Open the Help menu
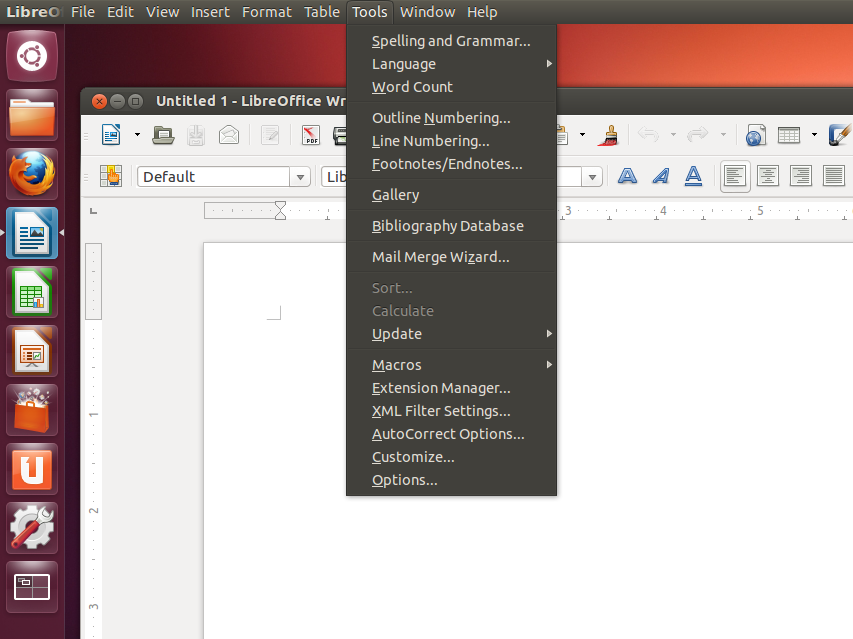The height and width of the screenshot is (639, 853). [482, 11]
